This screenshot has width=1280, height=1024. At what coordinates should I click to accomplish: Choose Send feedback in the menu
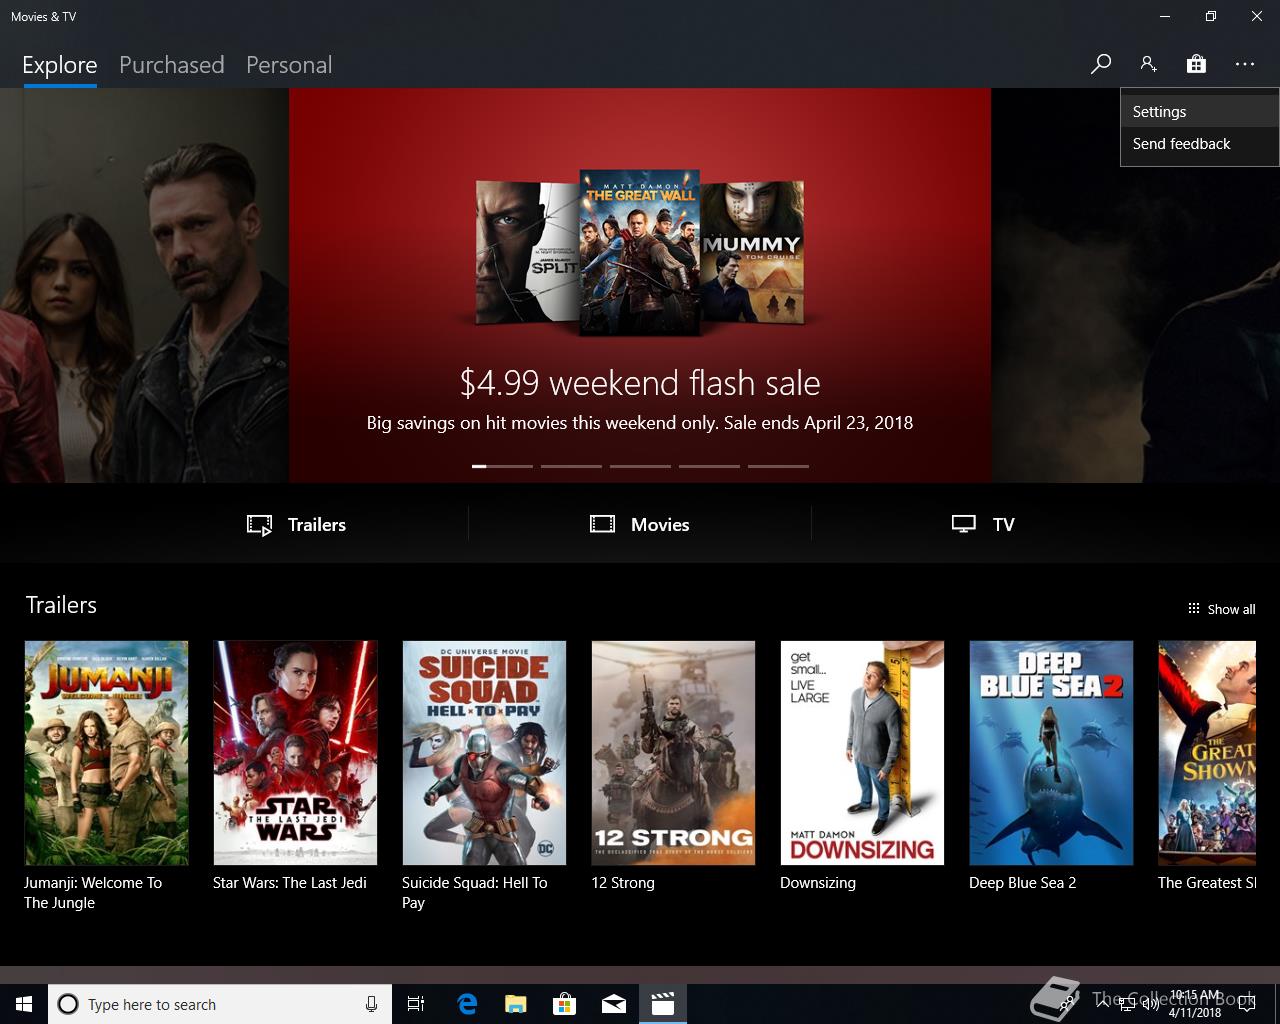tap(1199, 144)
